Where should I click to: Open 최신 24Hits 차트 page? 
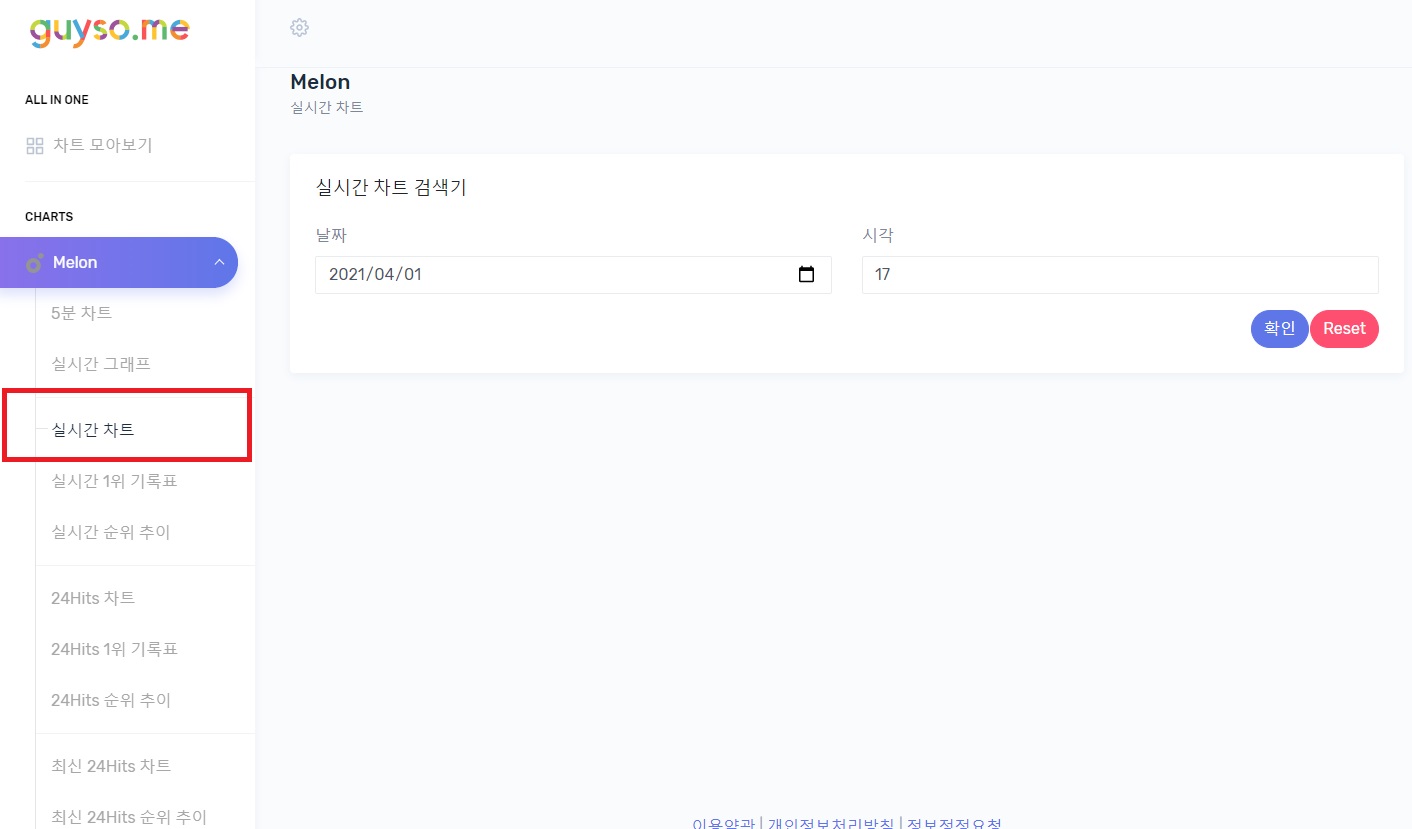[111, 766]
